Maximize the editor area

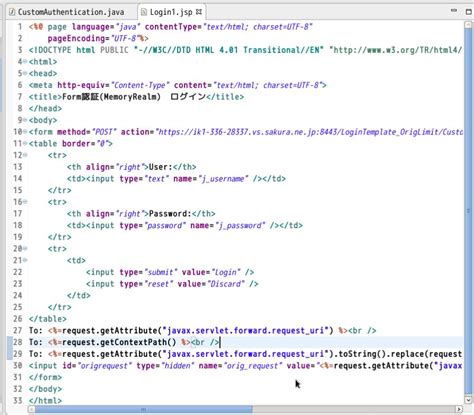click(468, 12)
